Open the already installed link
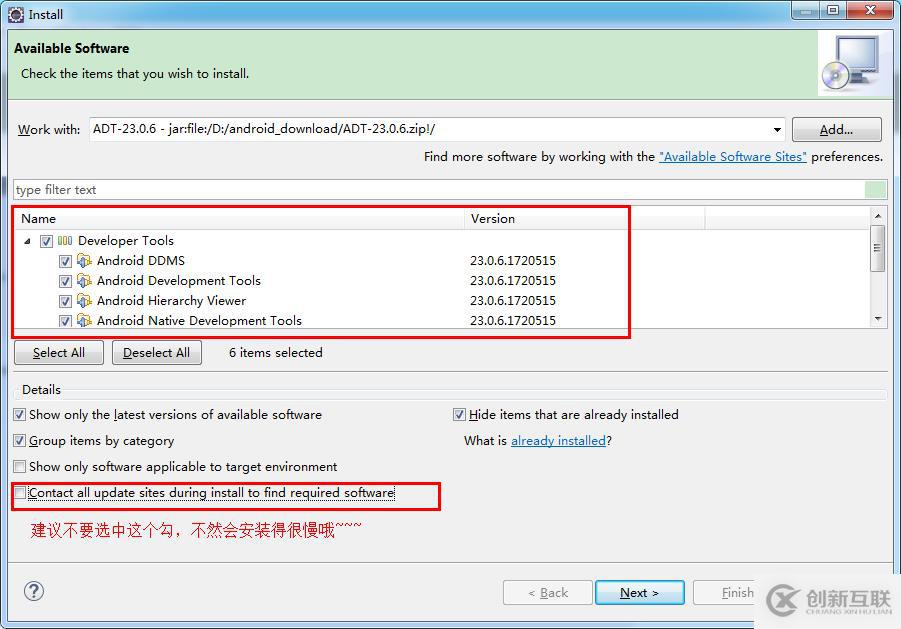This screenshot has width=901, height=629. [x=559, y=441]
